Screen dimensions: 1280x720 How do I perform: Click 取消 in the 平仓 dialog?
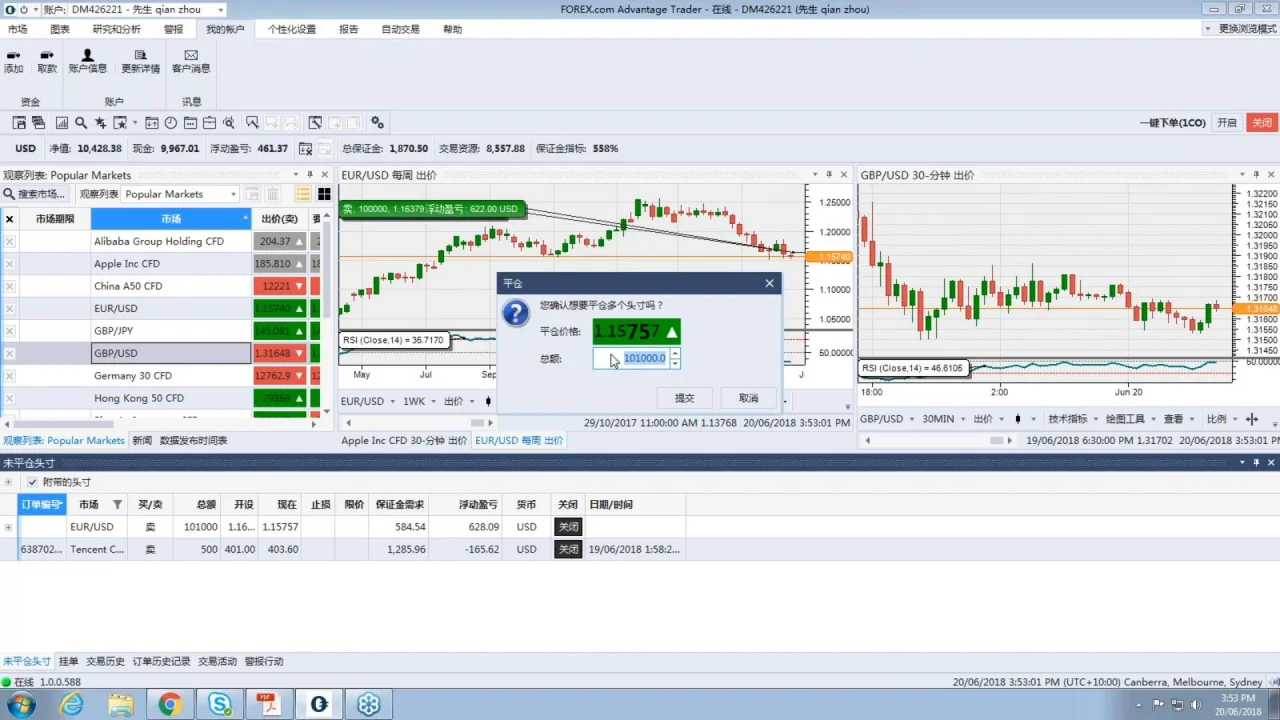point(749,398)
